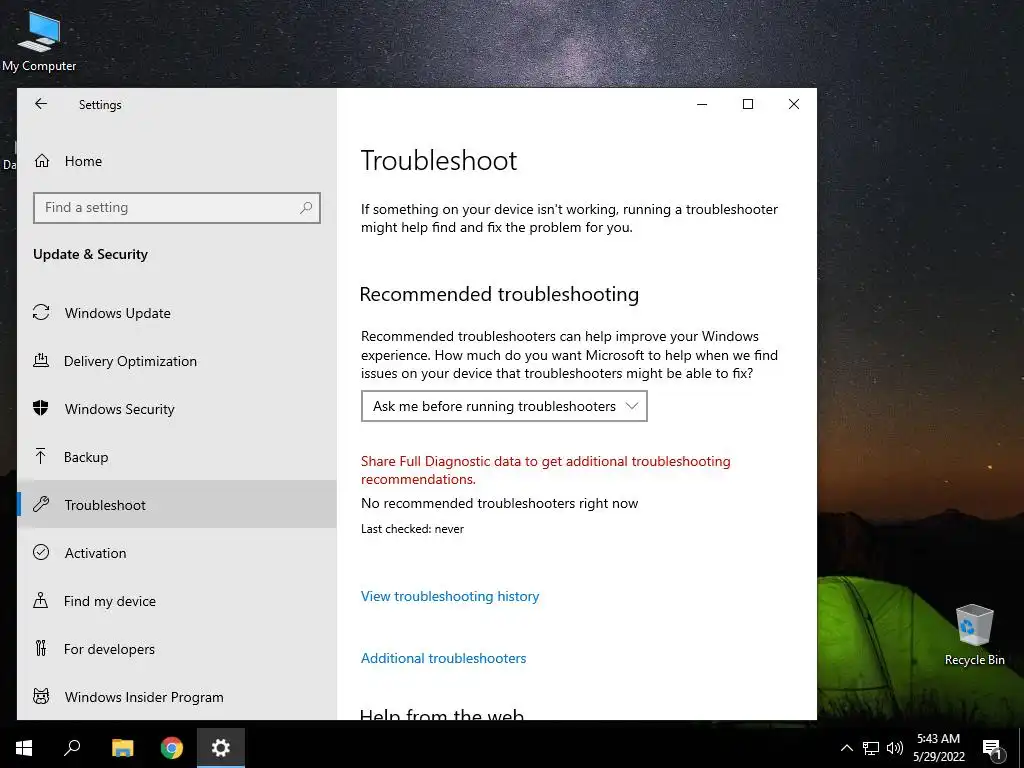Screen dimensions: 1024x768
Task: Open Windows Security settings page
Action: pos(177,409)
